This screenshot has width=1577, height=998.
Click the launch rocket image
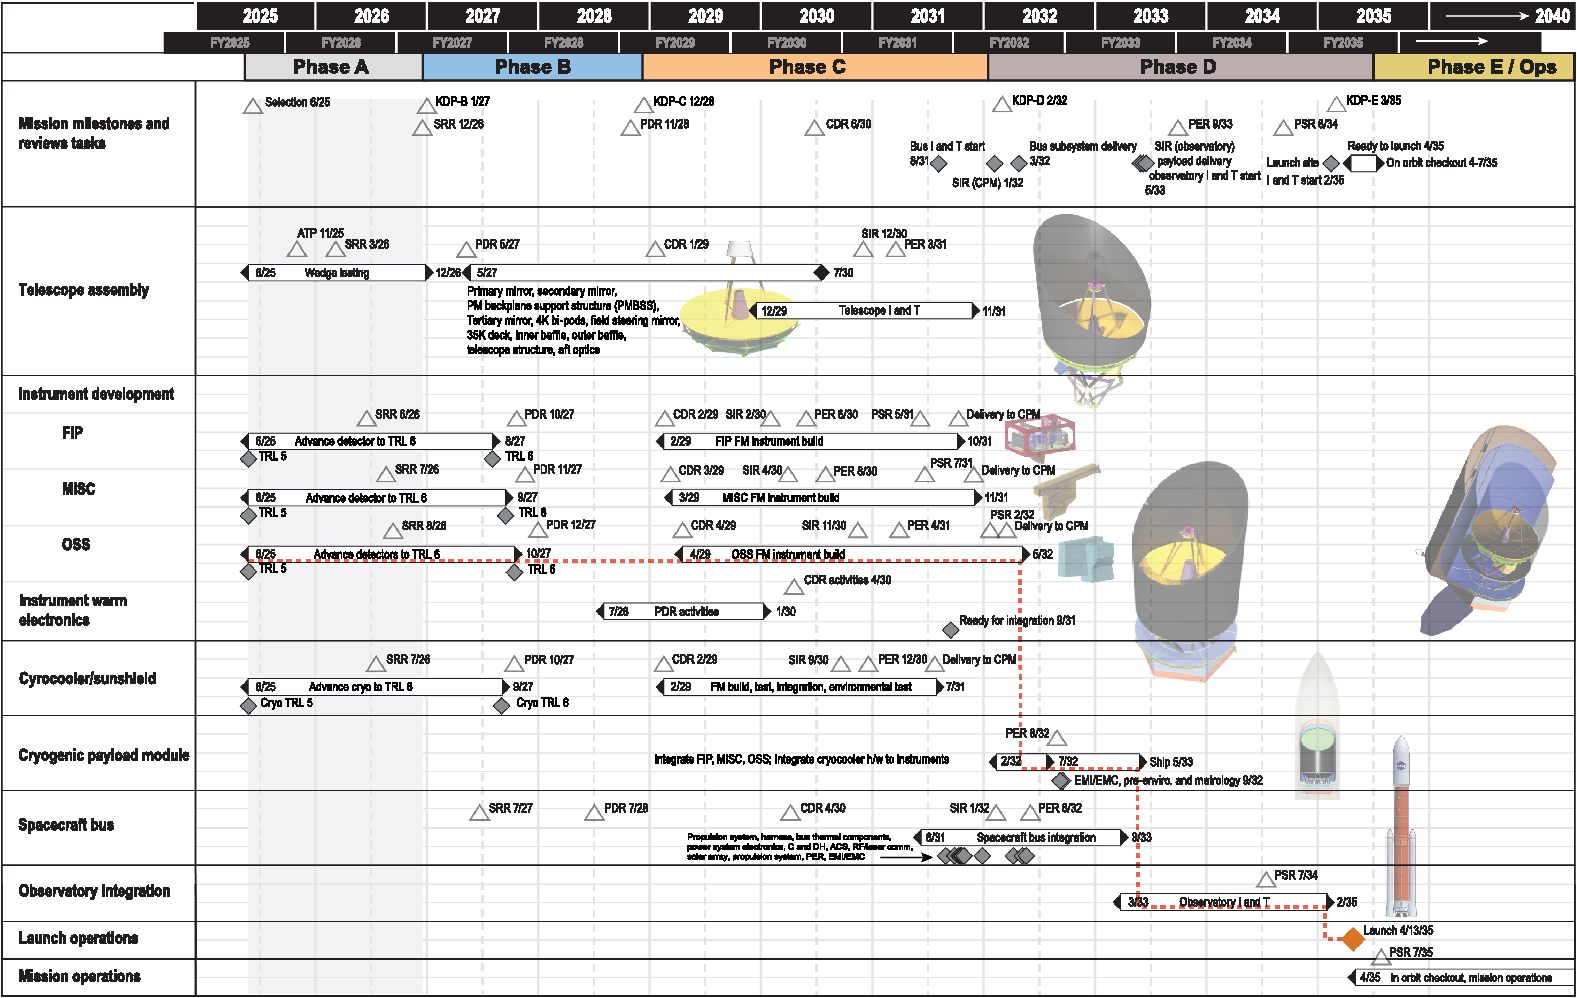(x=1401, y=826)
